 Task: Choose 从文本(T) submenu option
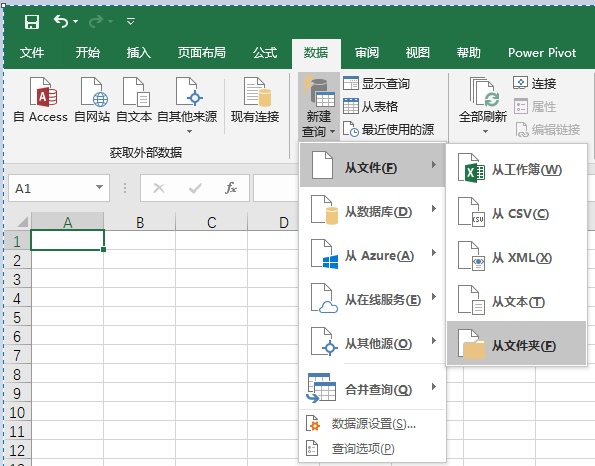516,301
